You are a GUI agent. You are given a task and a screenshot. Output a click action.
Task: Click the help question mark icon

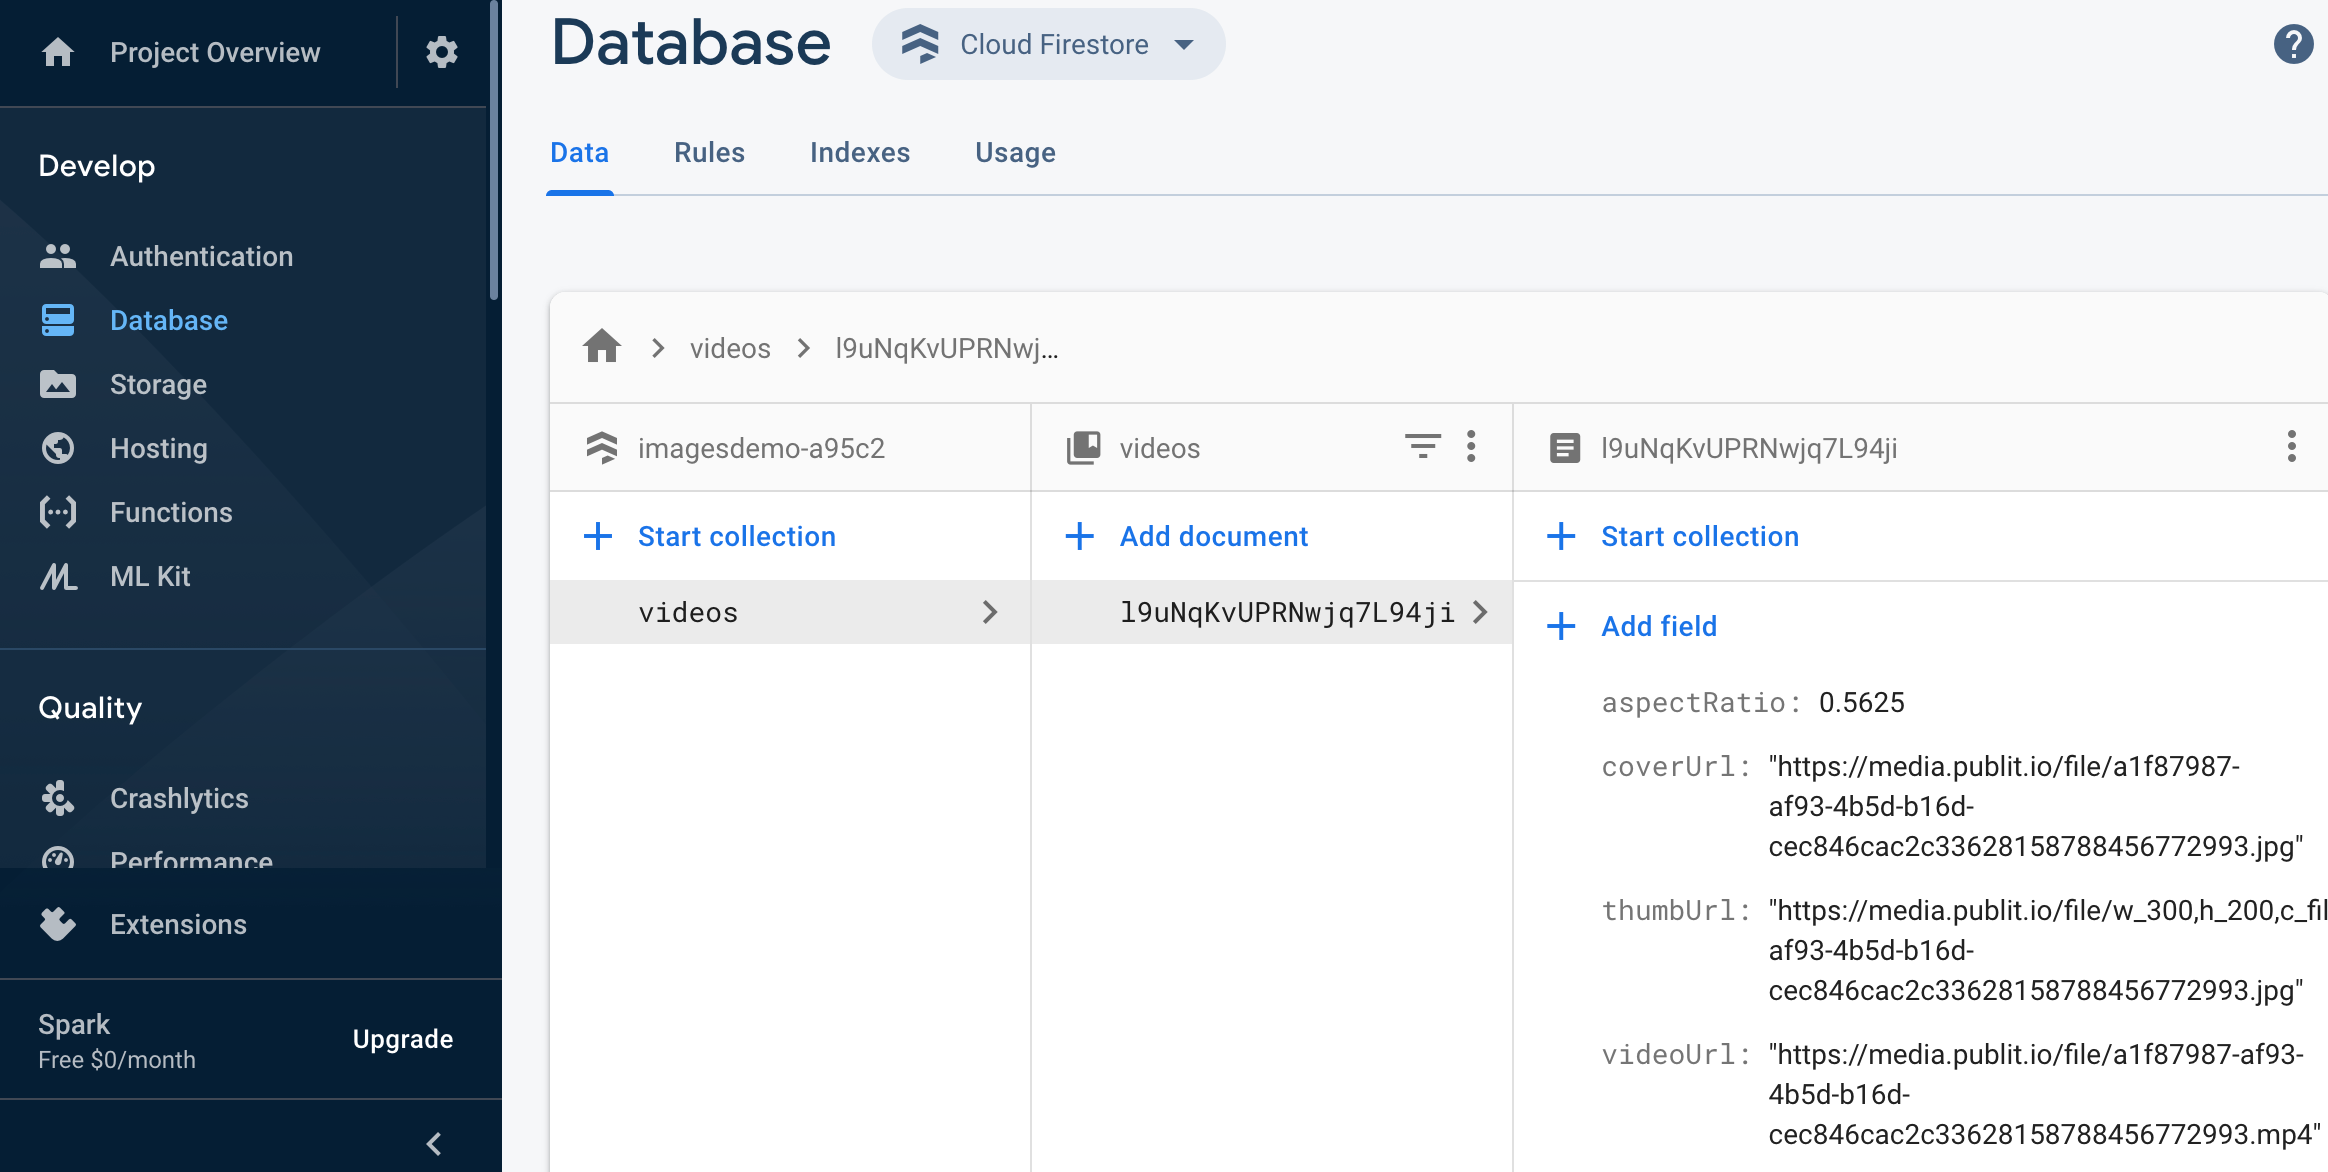(2292, 45)
